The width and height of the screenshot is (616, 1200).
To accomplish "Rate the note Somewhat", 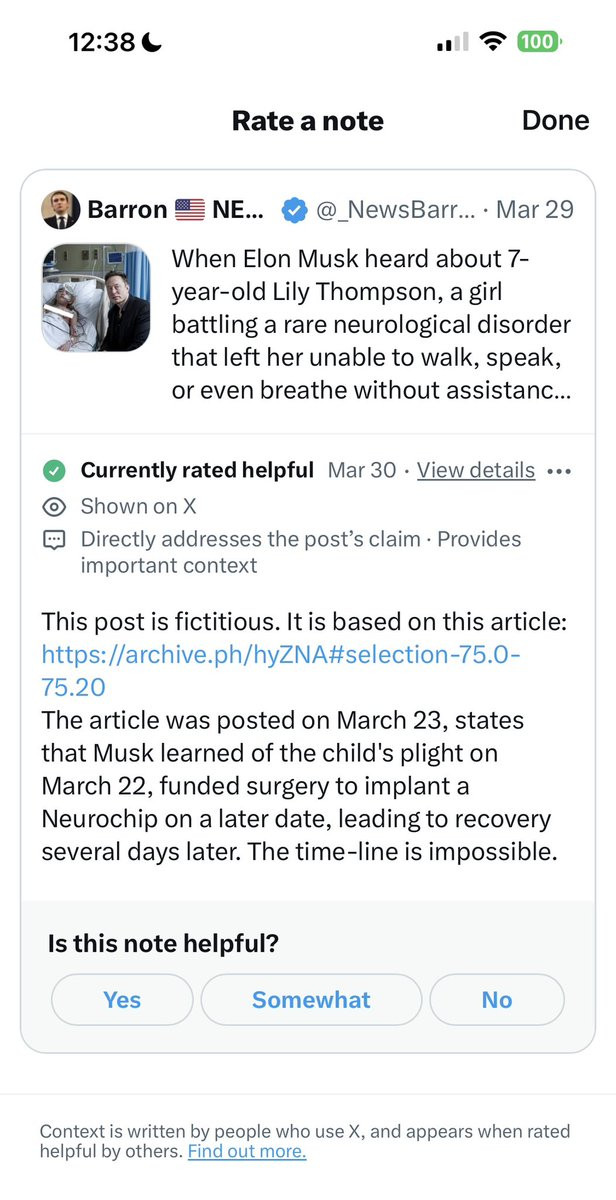I will (311, 1000).
